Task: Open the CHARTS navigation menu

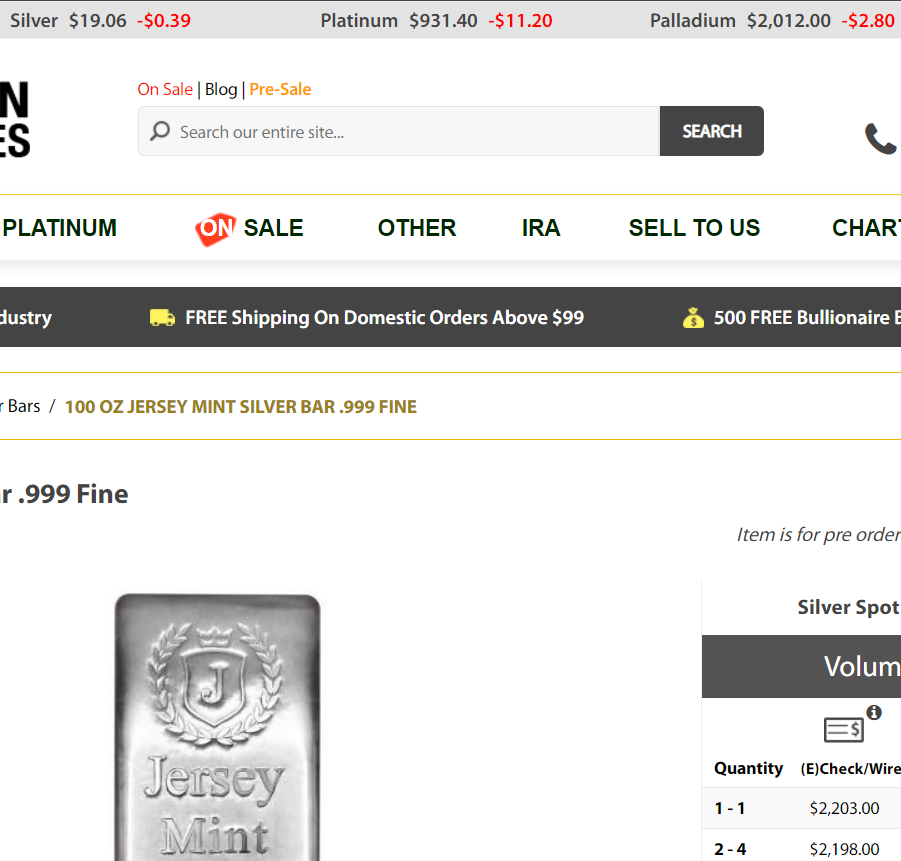Action: (866, 228)
